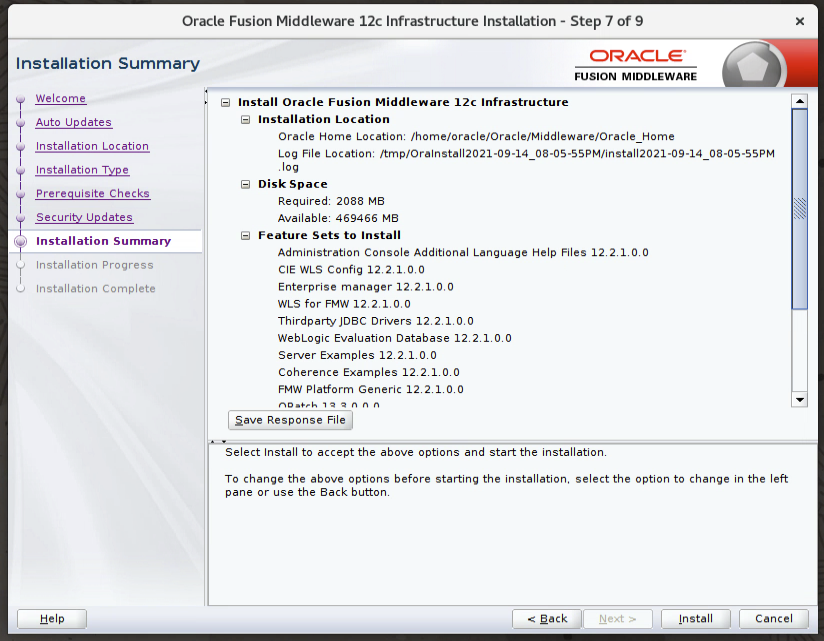Select Administration Console Additional Language Help Files row

(x=463, y=253)
